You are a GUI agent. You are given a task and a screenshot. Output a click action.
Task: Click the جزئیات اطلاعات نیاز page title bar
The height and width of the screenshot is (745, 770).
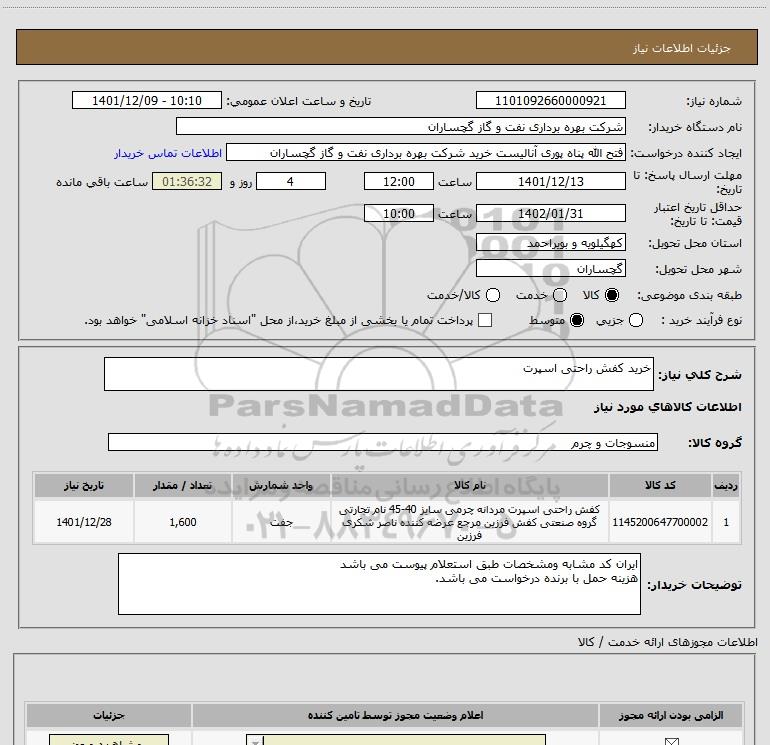click(387, 47)
